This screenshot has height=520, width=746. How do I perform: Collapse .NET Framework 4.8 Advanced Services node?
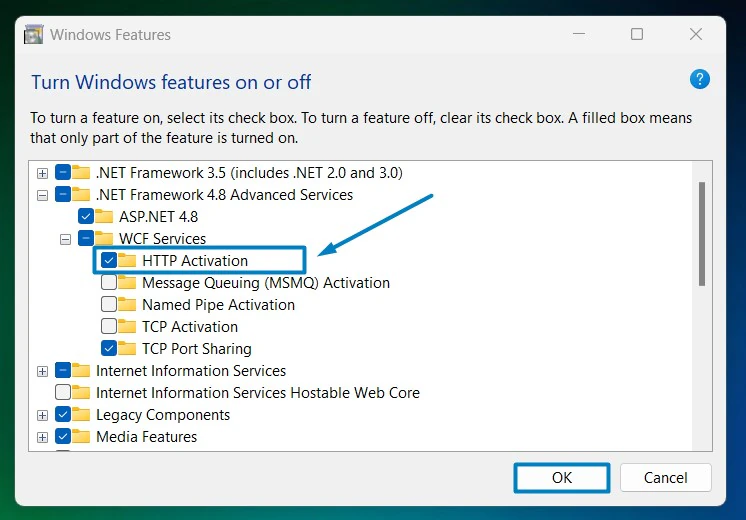point(42,195)
